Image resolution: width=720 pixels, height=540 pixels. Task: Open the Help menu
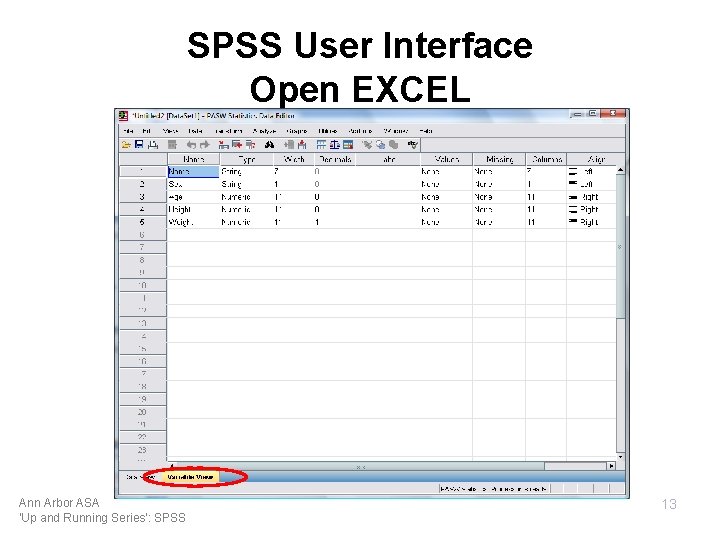[x=426, y=131]
